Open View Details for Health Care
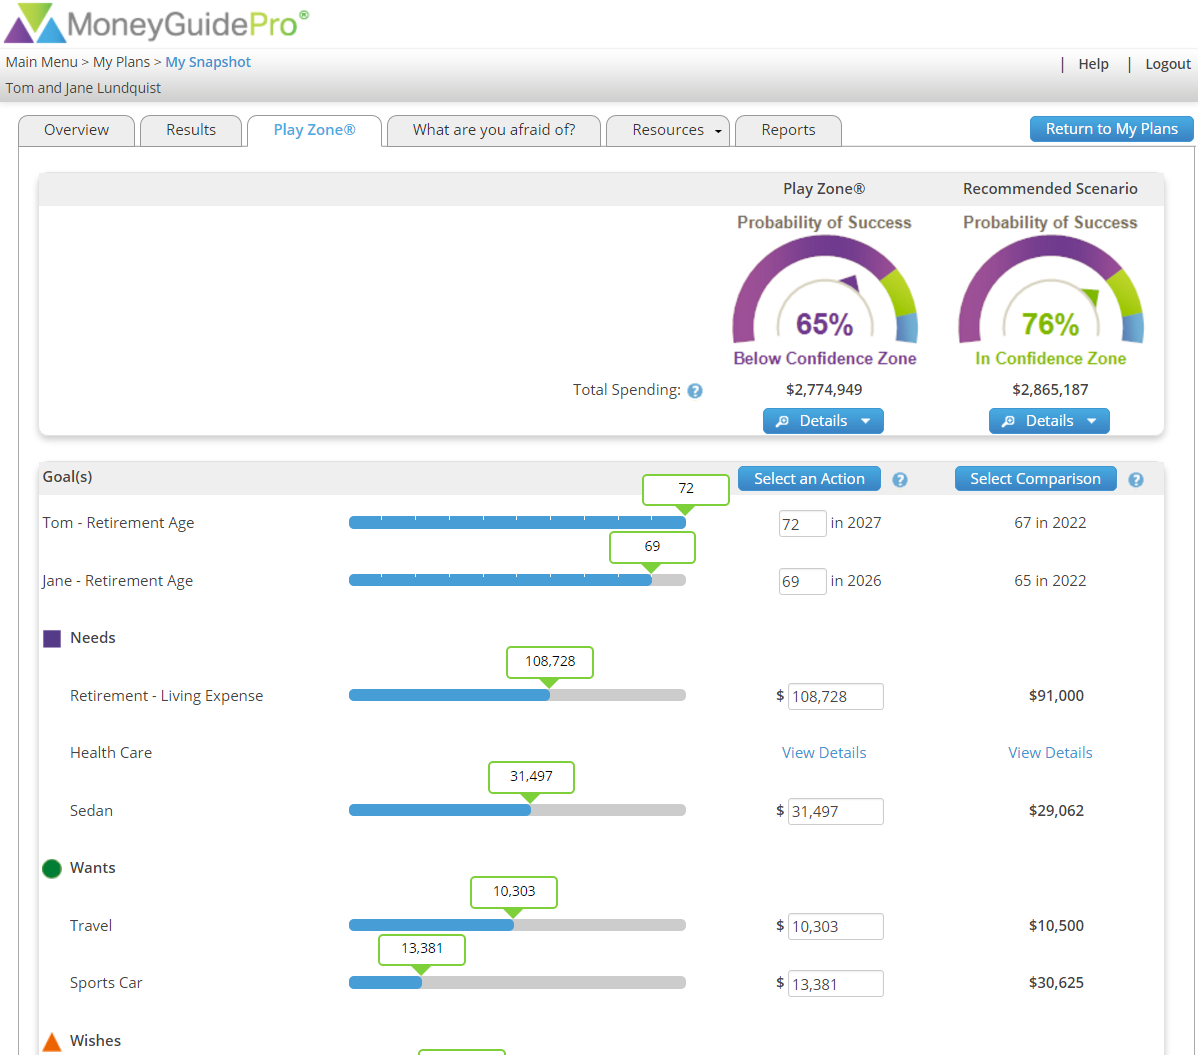1198x1055 pixels. coord(824,752)
